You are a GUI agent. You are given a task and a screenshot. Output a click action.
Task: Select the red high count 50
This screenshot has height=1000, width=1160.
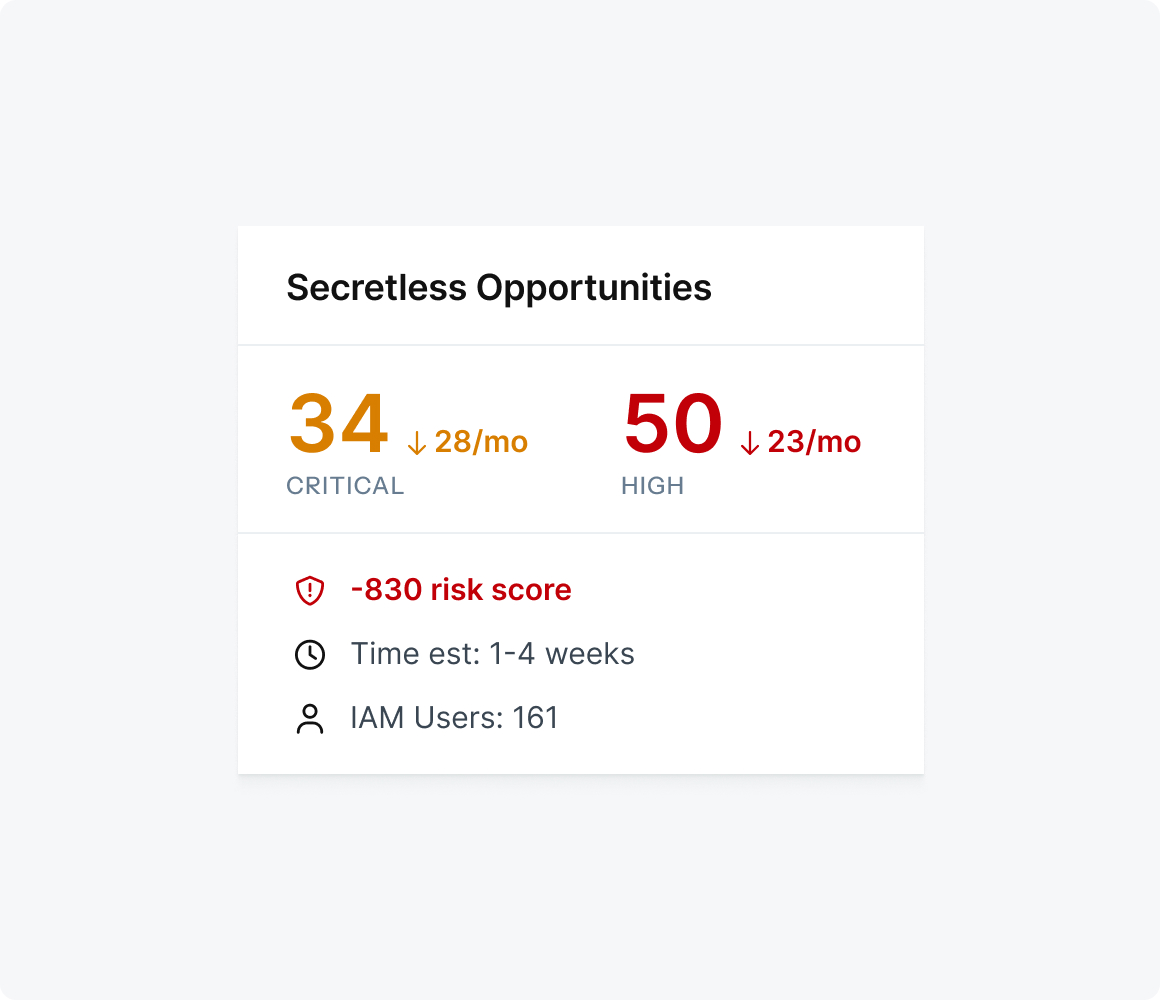click(672, 425)
